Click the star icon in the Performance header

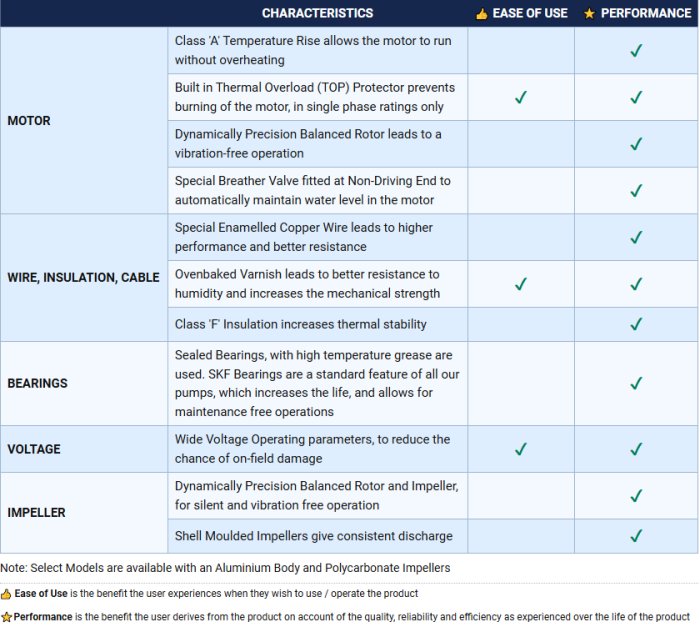(589, 13)
